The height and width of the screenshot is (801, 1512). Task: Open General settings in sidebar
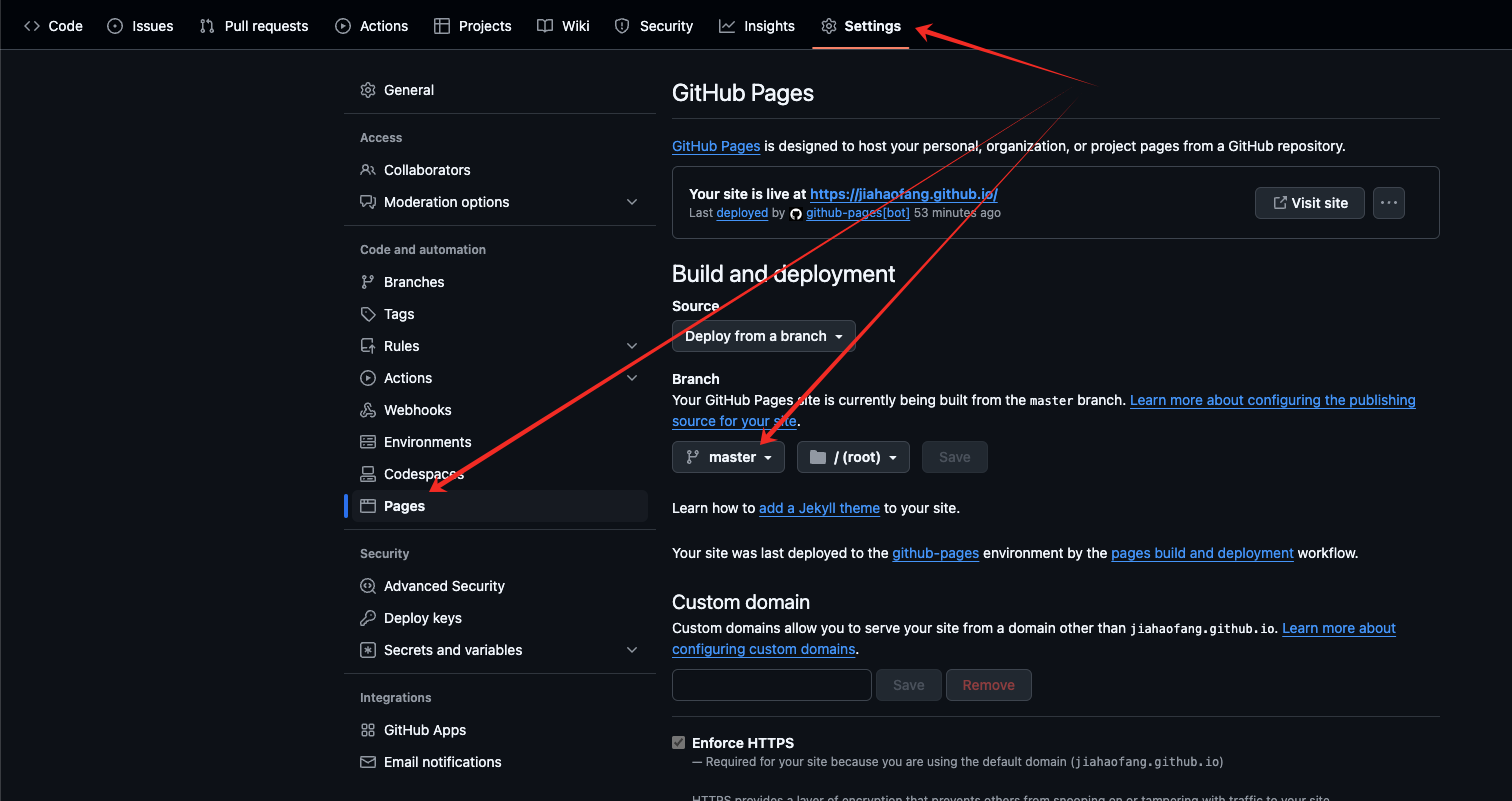coord(500,90)
